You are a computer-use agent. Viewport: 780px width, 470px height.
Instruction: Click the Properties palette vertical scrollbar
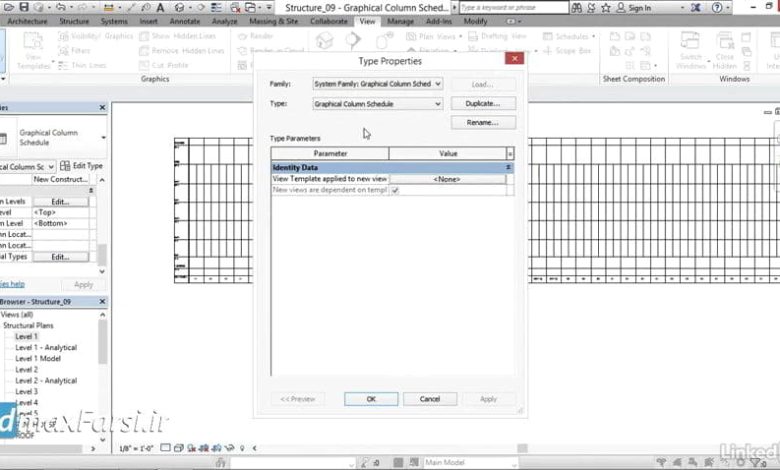tap(101, 255)
